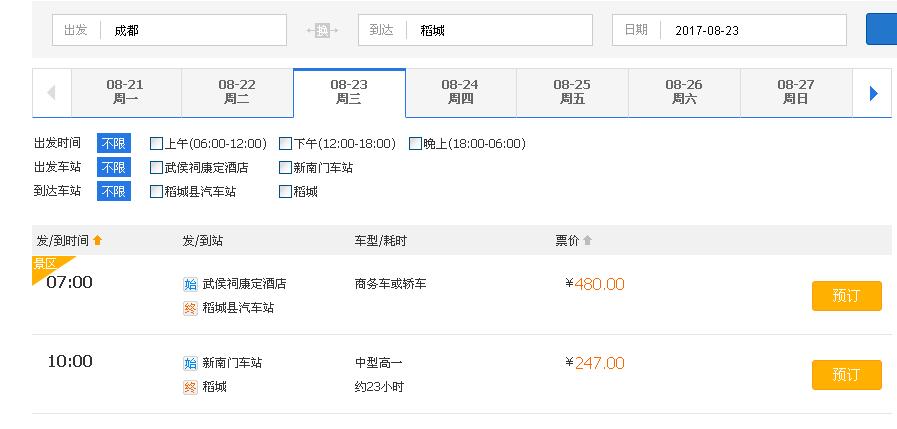
Task: Swap departure and arrival cities icon
Action: tap(322, 30)
